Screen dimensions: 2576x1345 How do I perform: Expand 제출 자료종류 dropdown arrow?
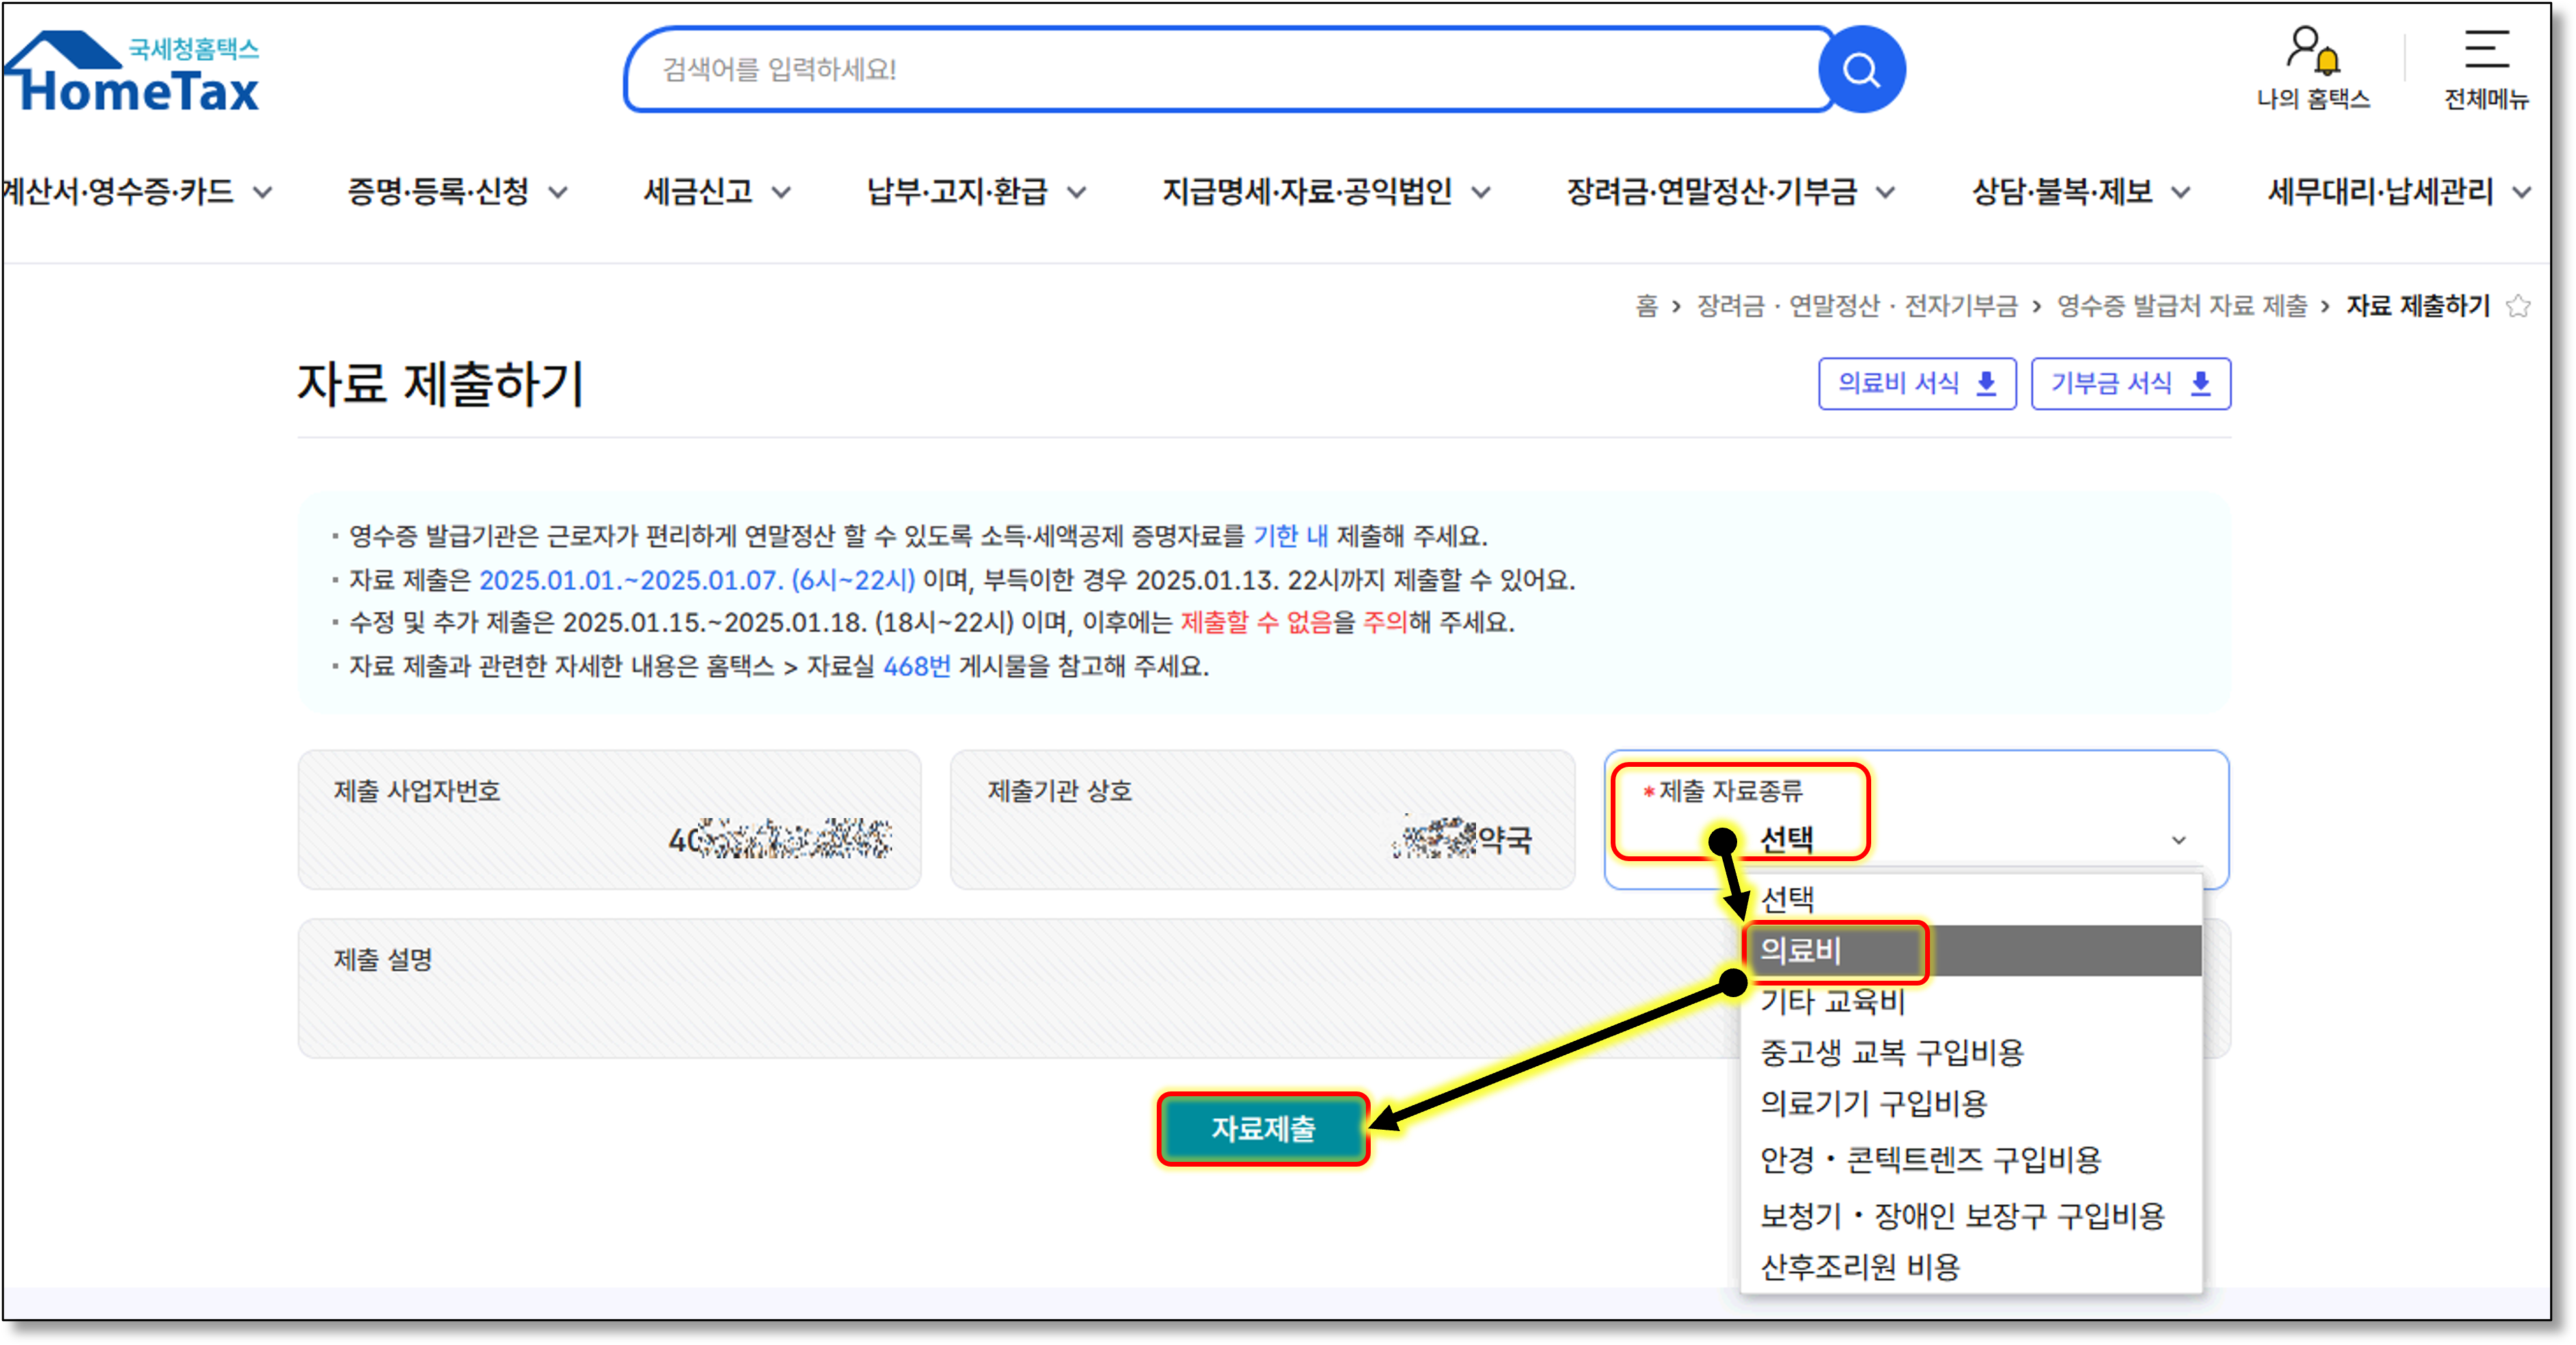pyautogui.click(x=2179, y=840)
